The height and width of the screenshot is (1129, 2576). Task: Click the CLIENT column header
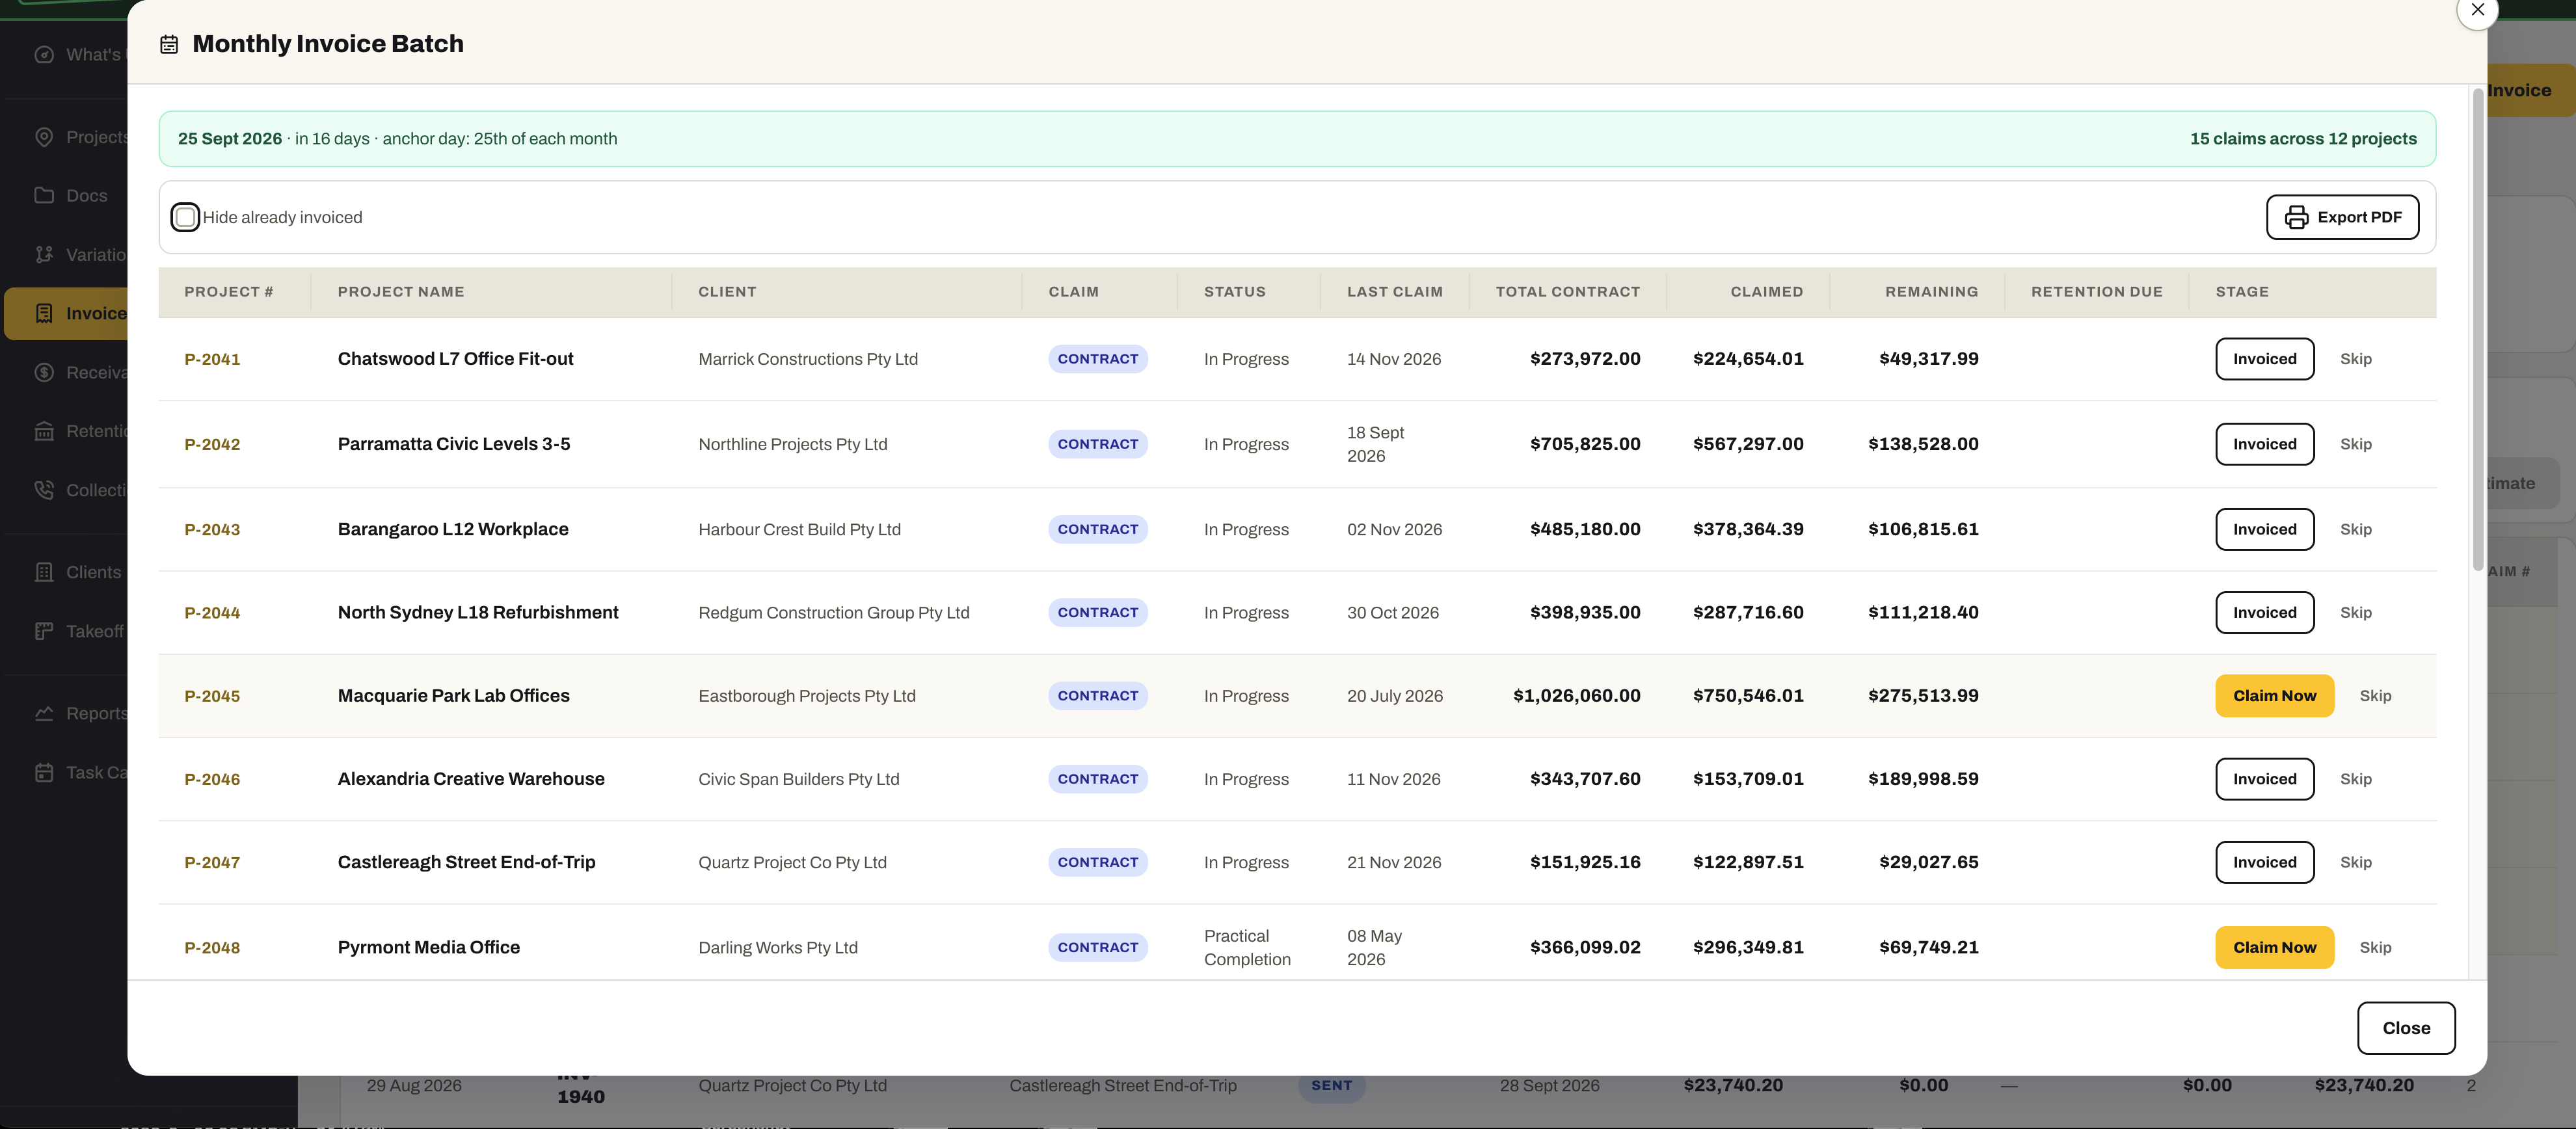(727, 292)
